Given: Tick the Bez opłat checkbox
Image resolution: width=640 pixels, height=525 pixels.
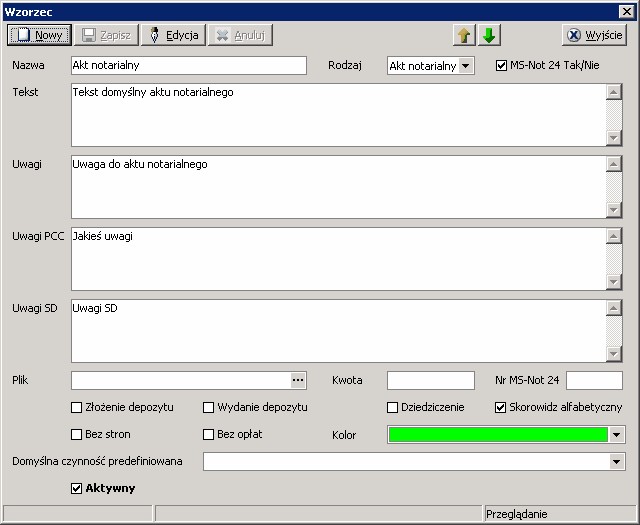Looking at the screenshot, I should click(209, 435).
